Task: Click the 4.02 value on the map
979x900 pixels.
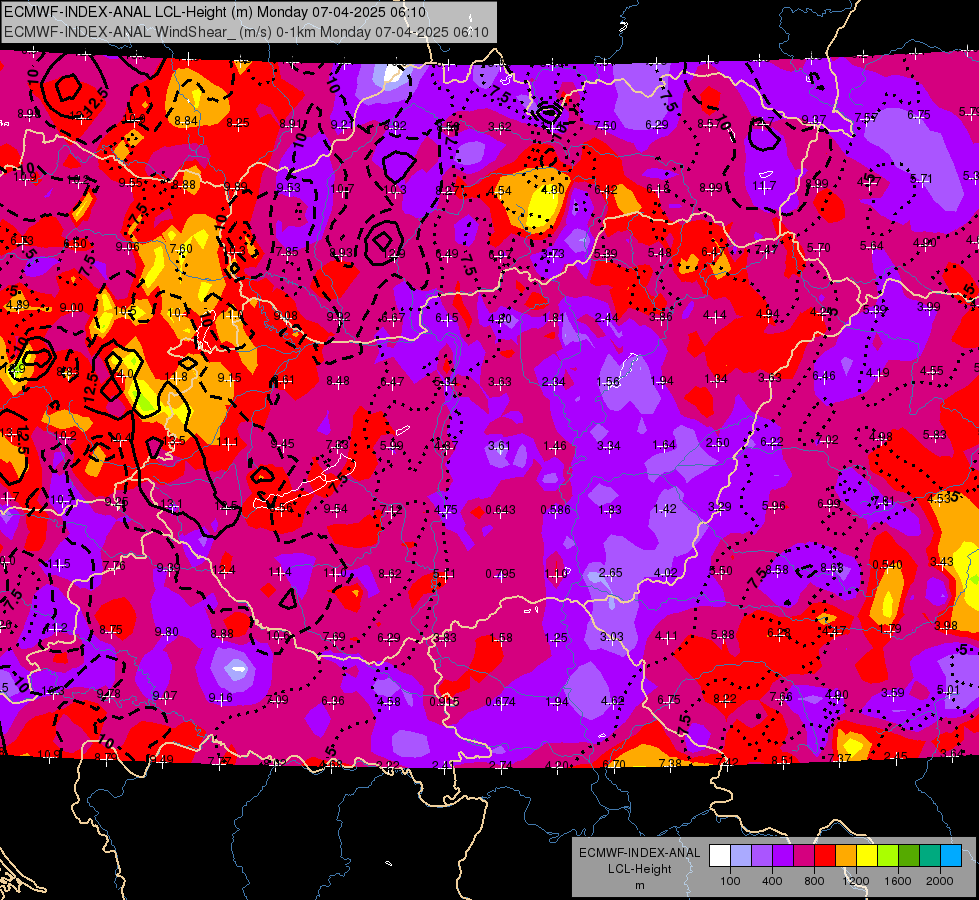Action: (x=666, y=573)
